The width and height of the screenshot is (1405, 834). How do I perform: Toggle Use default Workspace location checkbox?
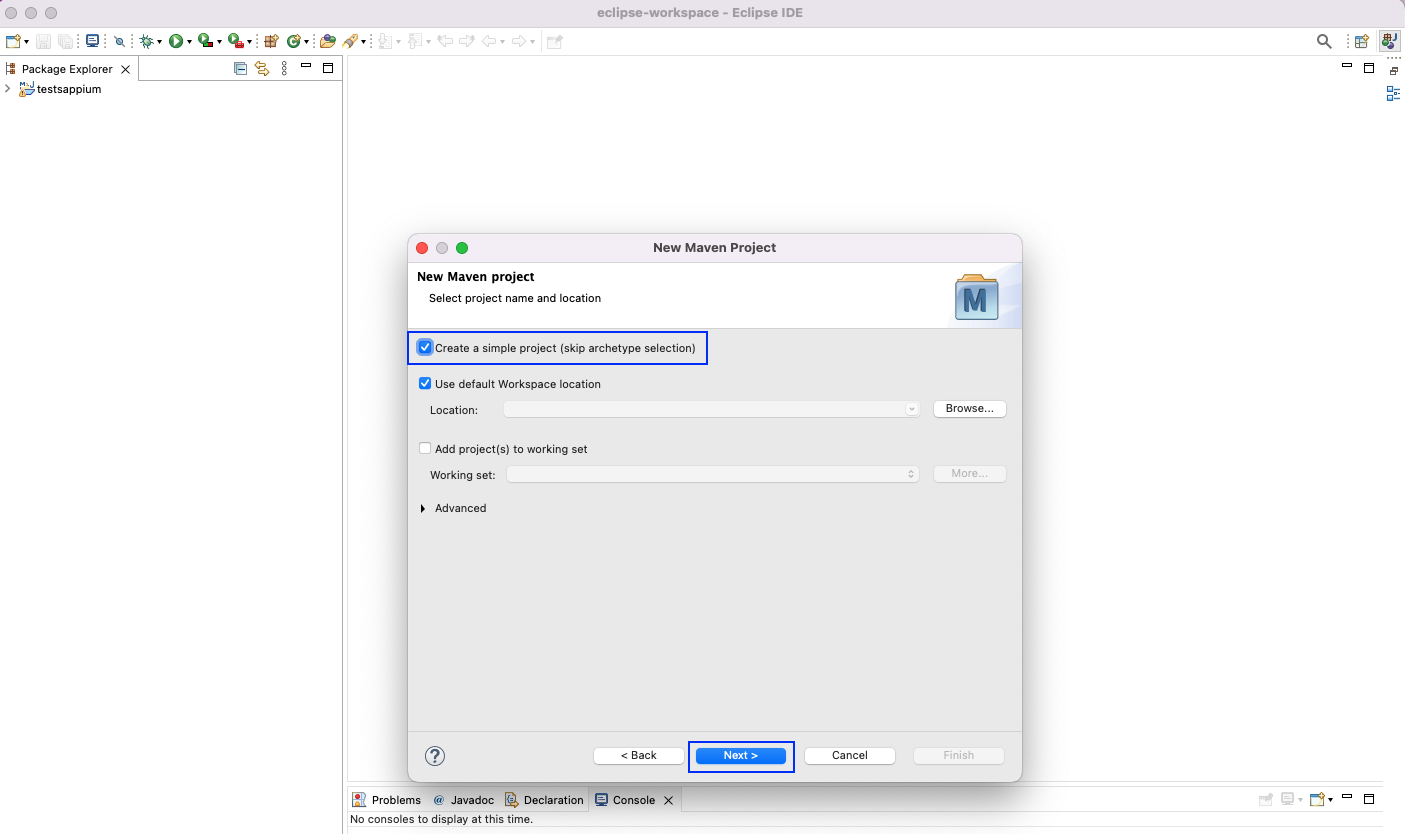[x=425, y=384]
